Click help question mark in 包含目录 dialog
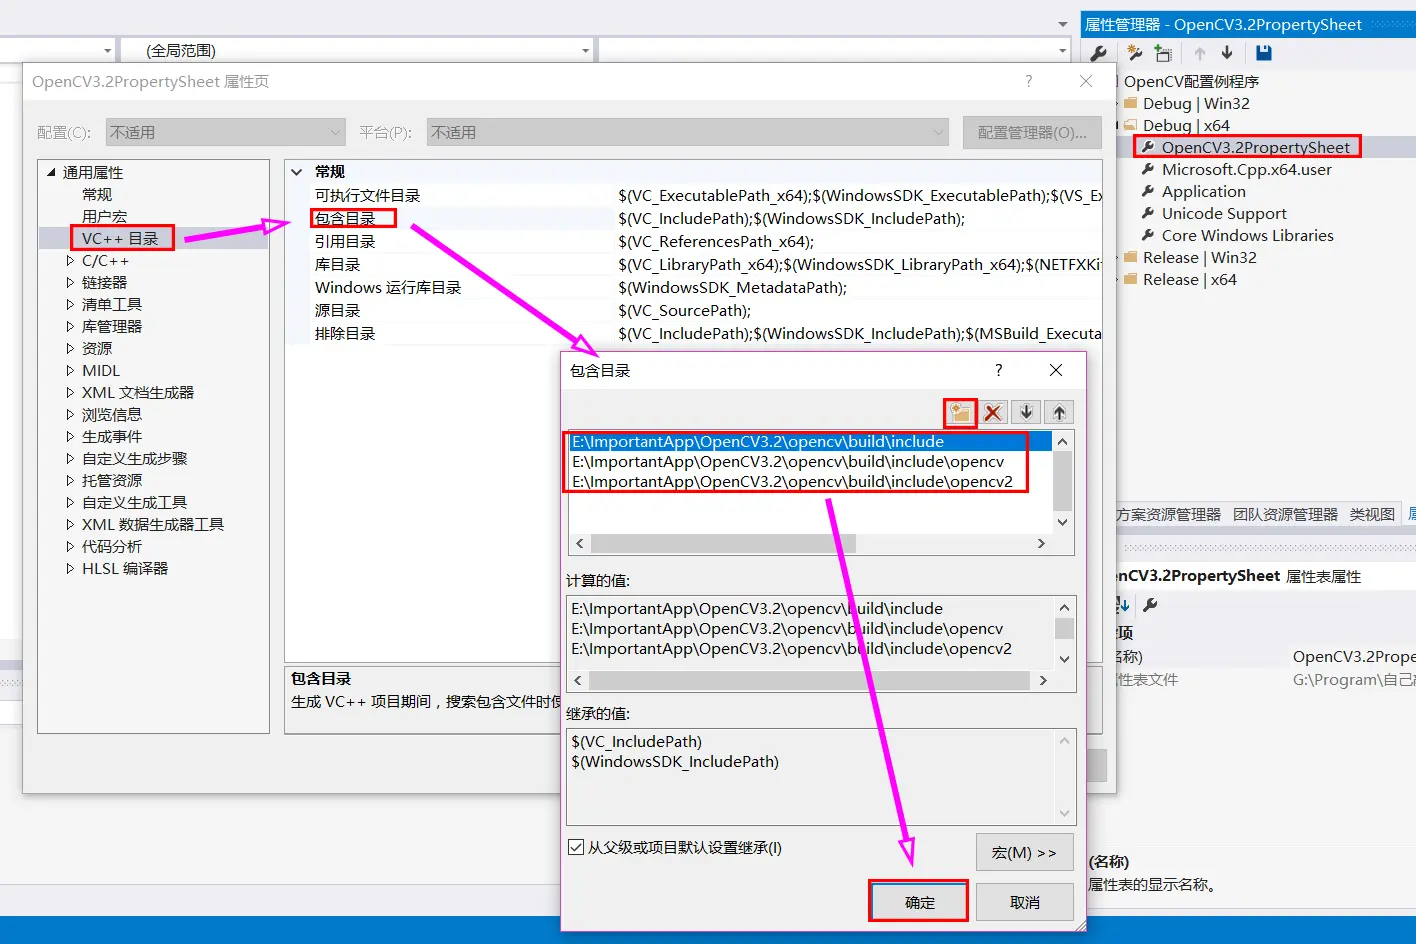The width and height of the screenshot is (1416, 944). pyautogui.click(x=998, y=370)
